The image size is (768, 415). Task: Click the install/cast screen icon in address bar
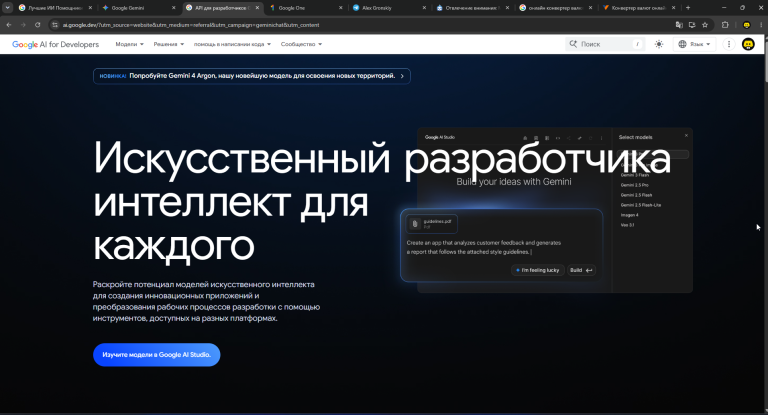pyautogui.click(x=692, y=24)
